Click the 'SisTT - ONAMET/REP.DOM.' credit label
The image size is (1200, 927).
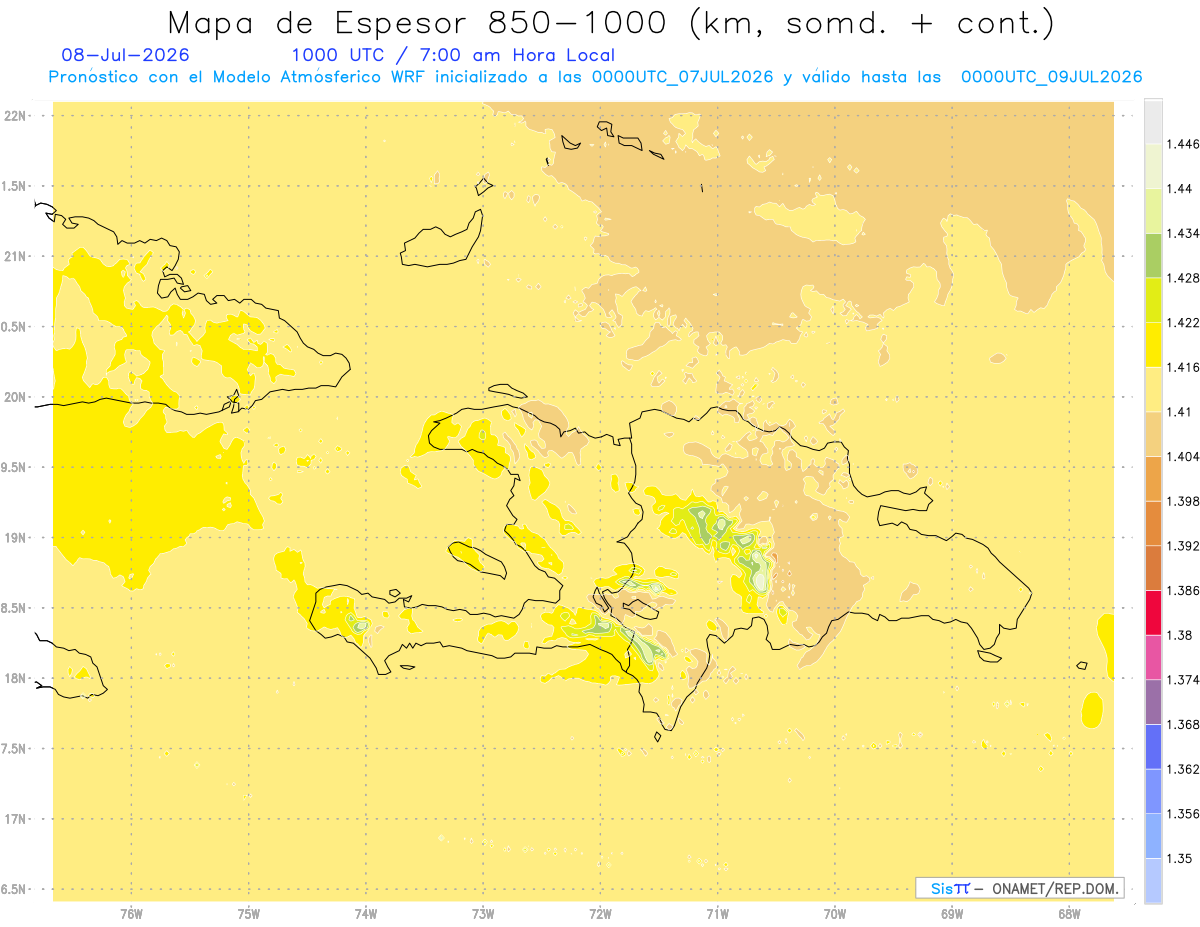click(x=1019, y=888)
